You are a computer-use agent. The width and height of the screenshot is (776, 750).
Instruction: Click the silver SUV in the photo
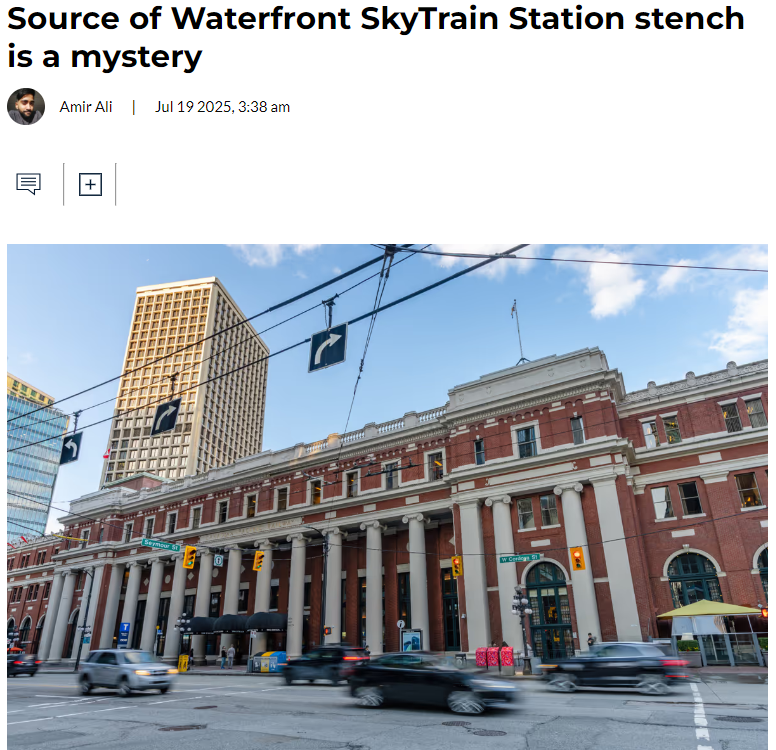tap(127, 671)
